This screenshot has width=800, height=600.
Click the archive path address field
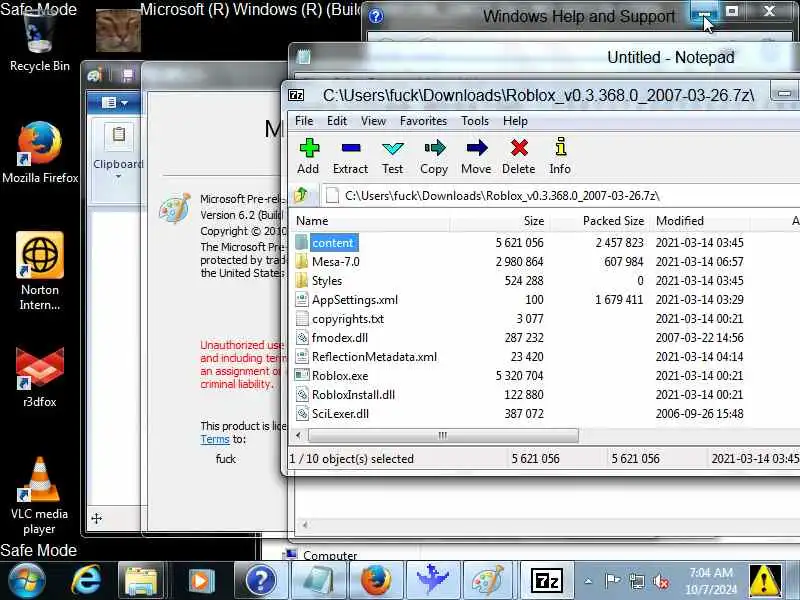coord(560,195)
